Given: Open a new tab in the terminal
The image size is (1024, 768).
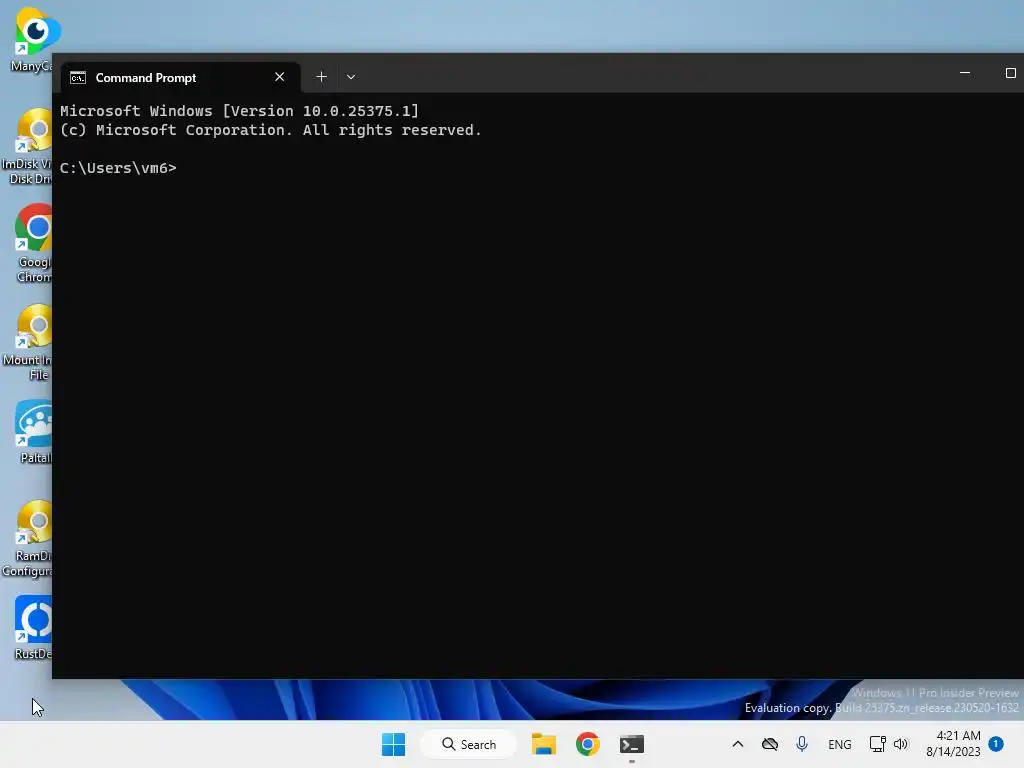Looking at the screenshot, I should pos(321,77).
